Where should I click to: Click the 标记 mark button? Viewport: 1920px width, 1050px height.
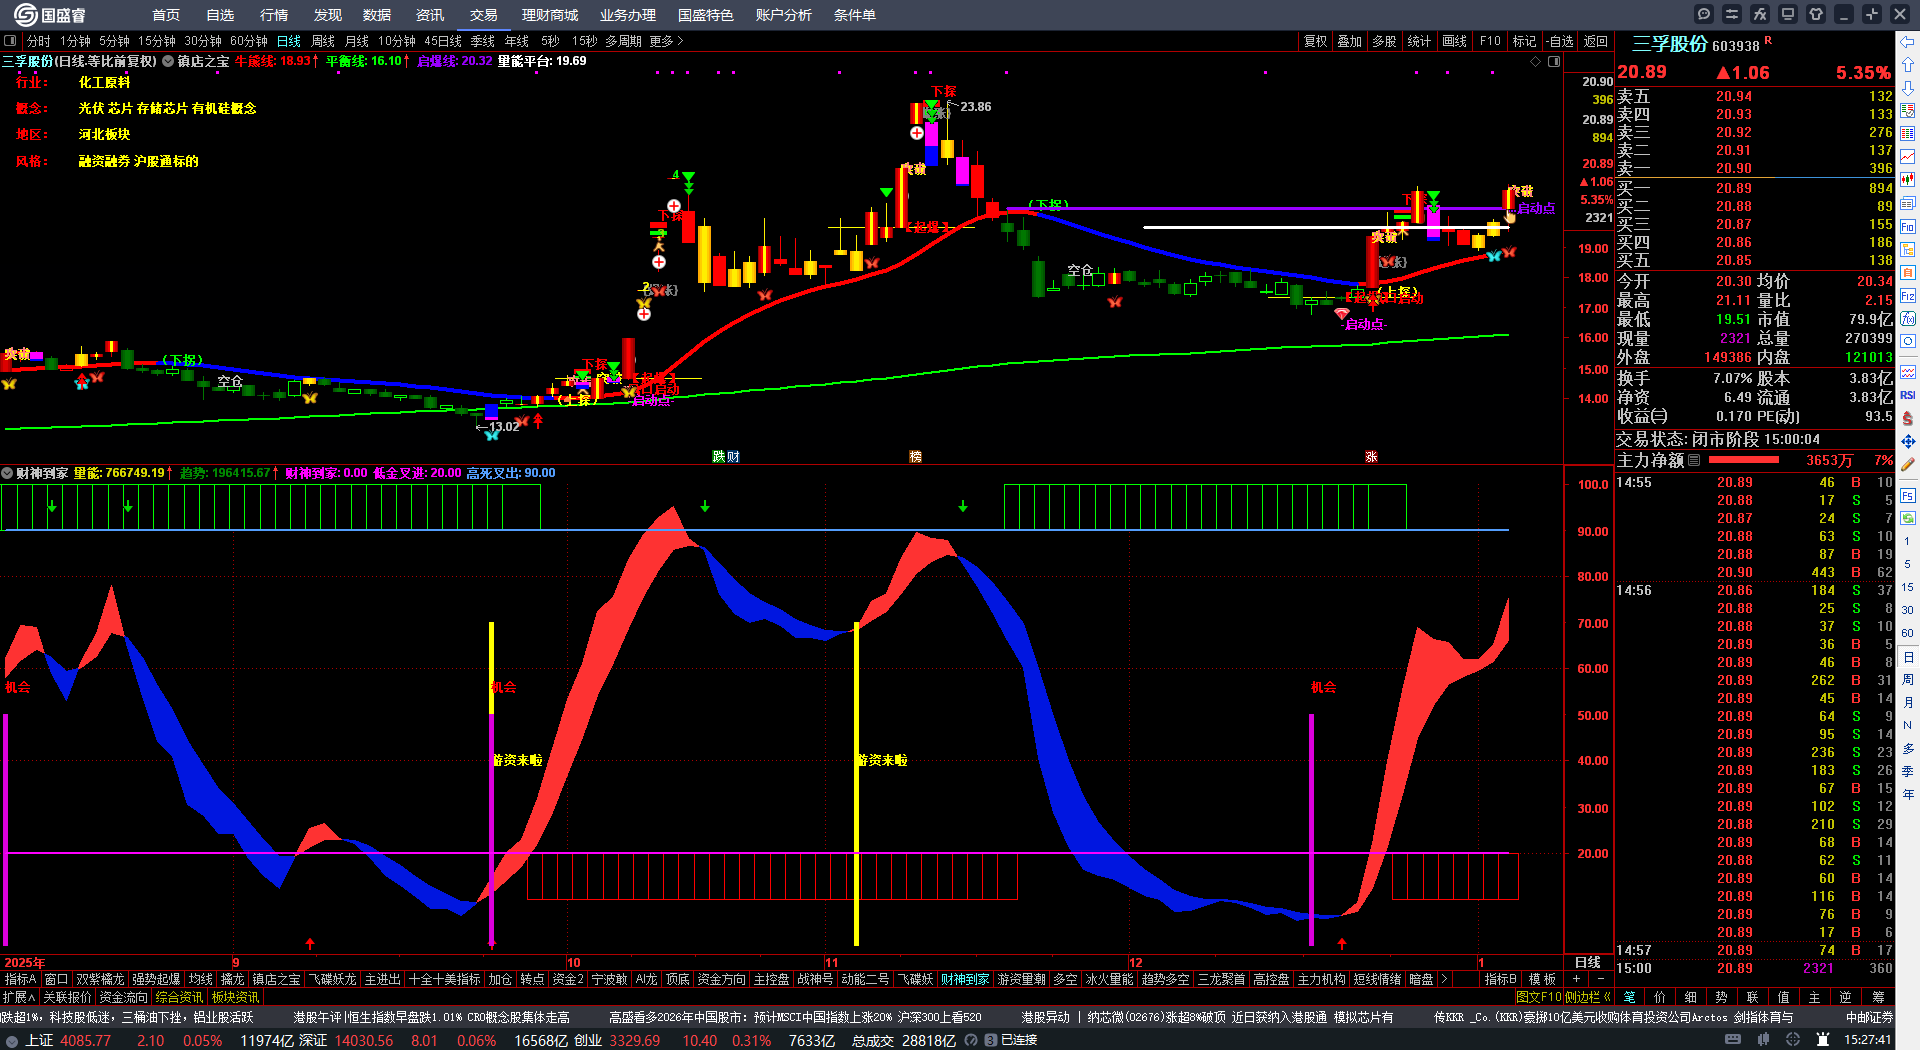point(1525,41)
